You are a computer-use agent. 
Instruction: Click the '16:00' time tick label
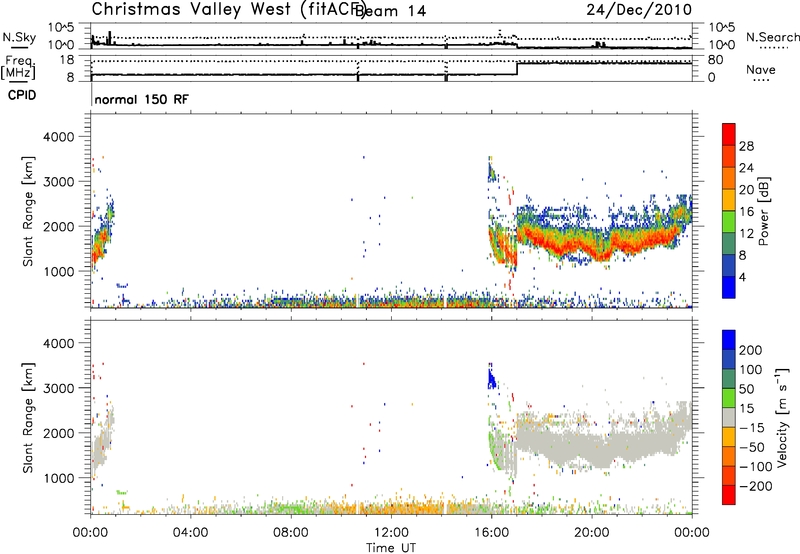(x=491, y=533)
